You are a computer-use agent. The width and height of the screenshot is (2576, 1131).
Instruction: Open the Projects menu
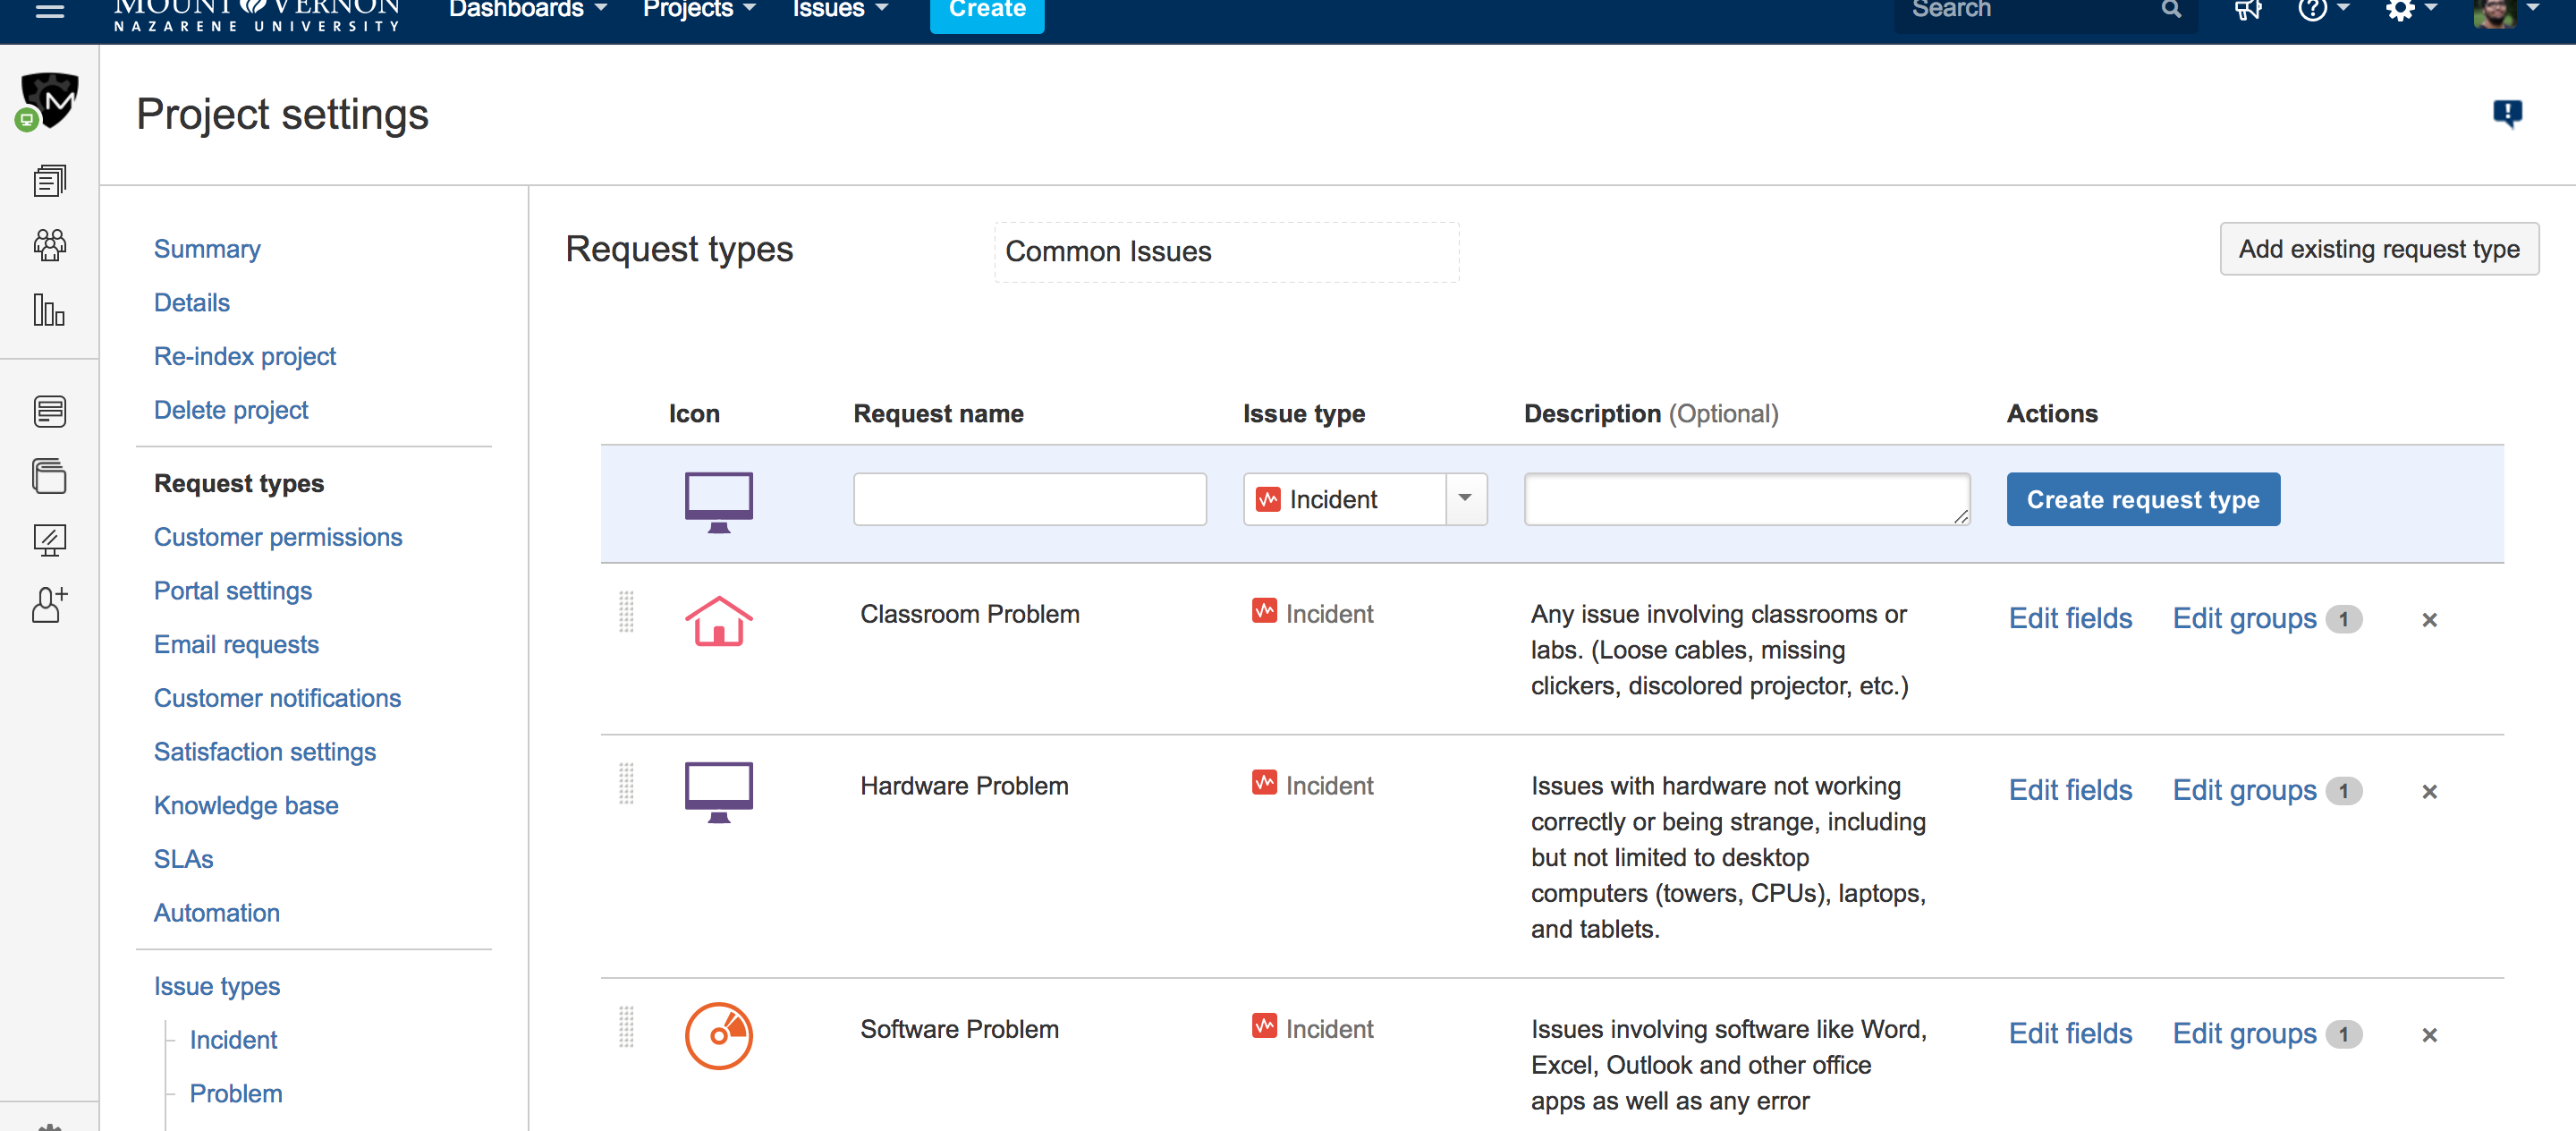coord(698,10)
